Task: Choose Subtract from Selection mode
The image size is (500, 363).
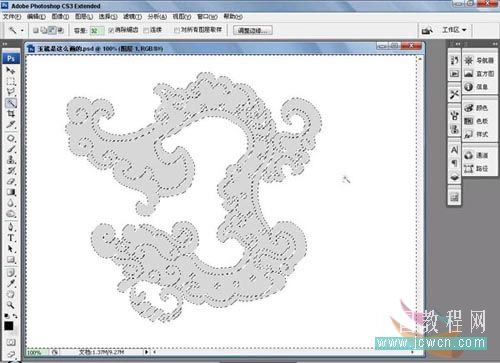Action: (x=52, y=30)
